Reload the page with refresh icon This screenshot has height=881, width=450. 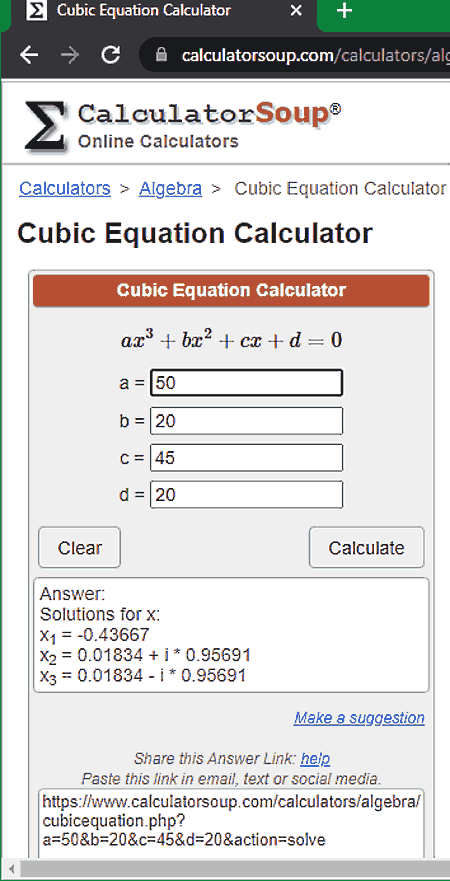coord(111,55)
